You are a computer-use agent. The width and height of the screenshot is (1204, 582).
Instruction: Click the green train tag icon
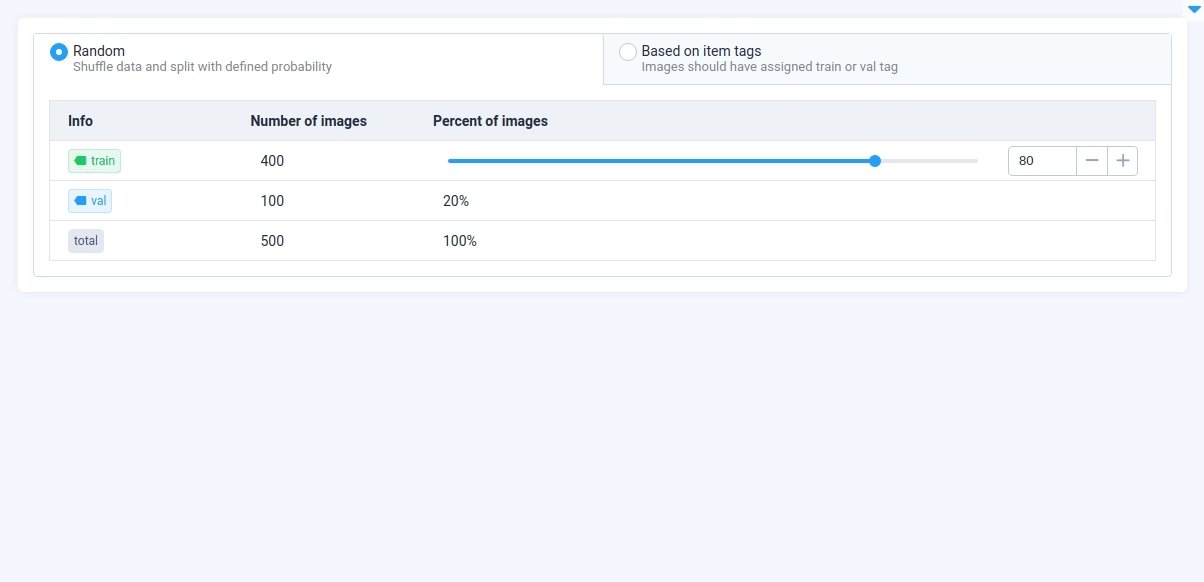point(81,160)
